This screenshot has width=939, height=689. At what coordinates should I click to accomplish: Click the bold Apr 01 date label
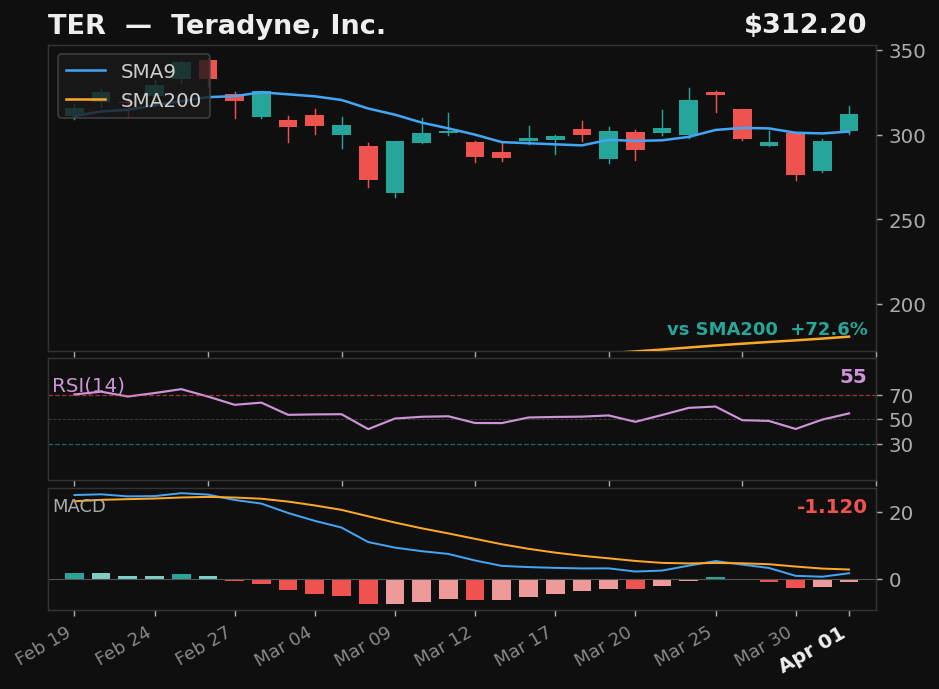813,650
